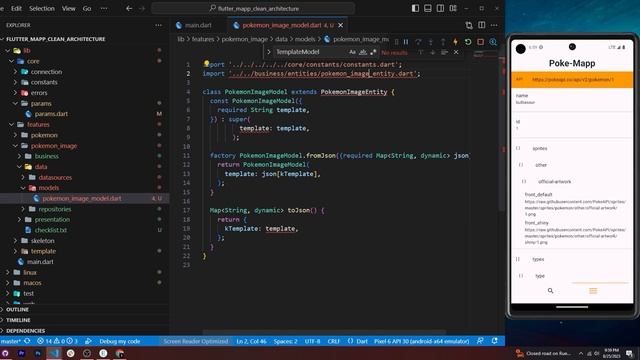Go to previous match in find widget
Screen dimensions: 640x360
click(x=420, y=52)
